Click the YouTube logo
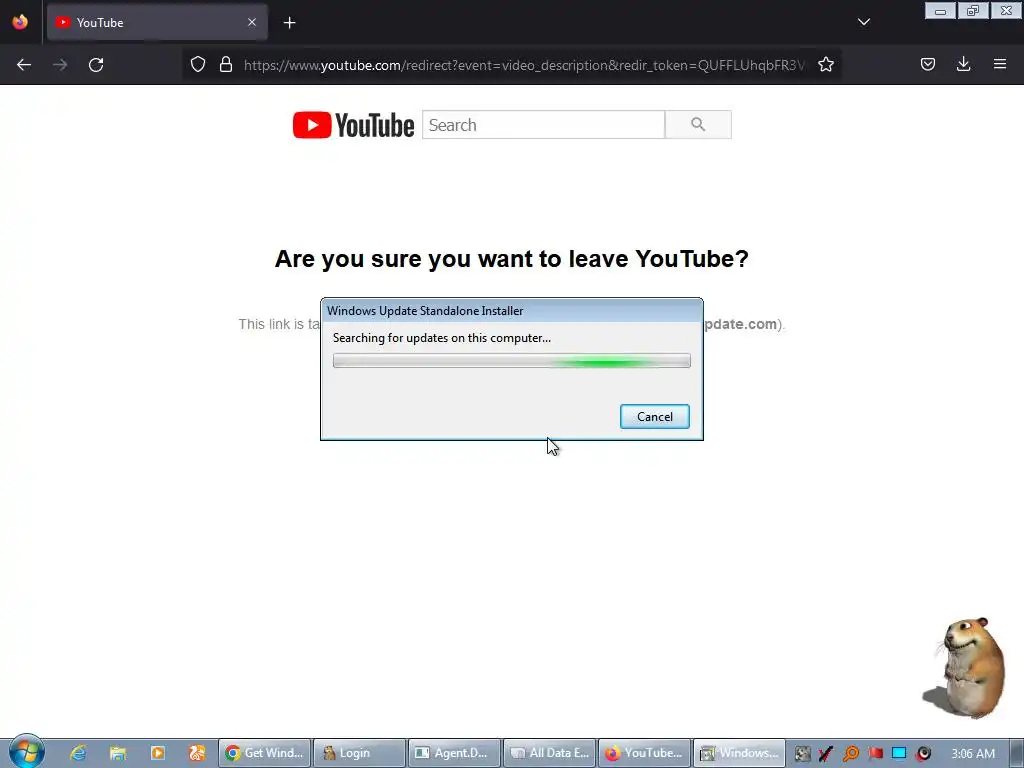 (353, 125)
